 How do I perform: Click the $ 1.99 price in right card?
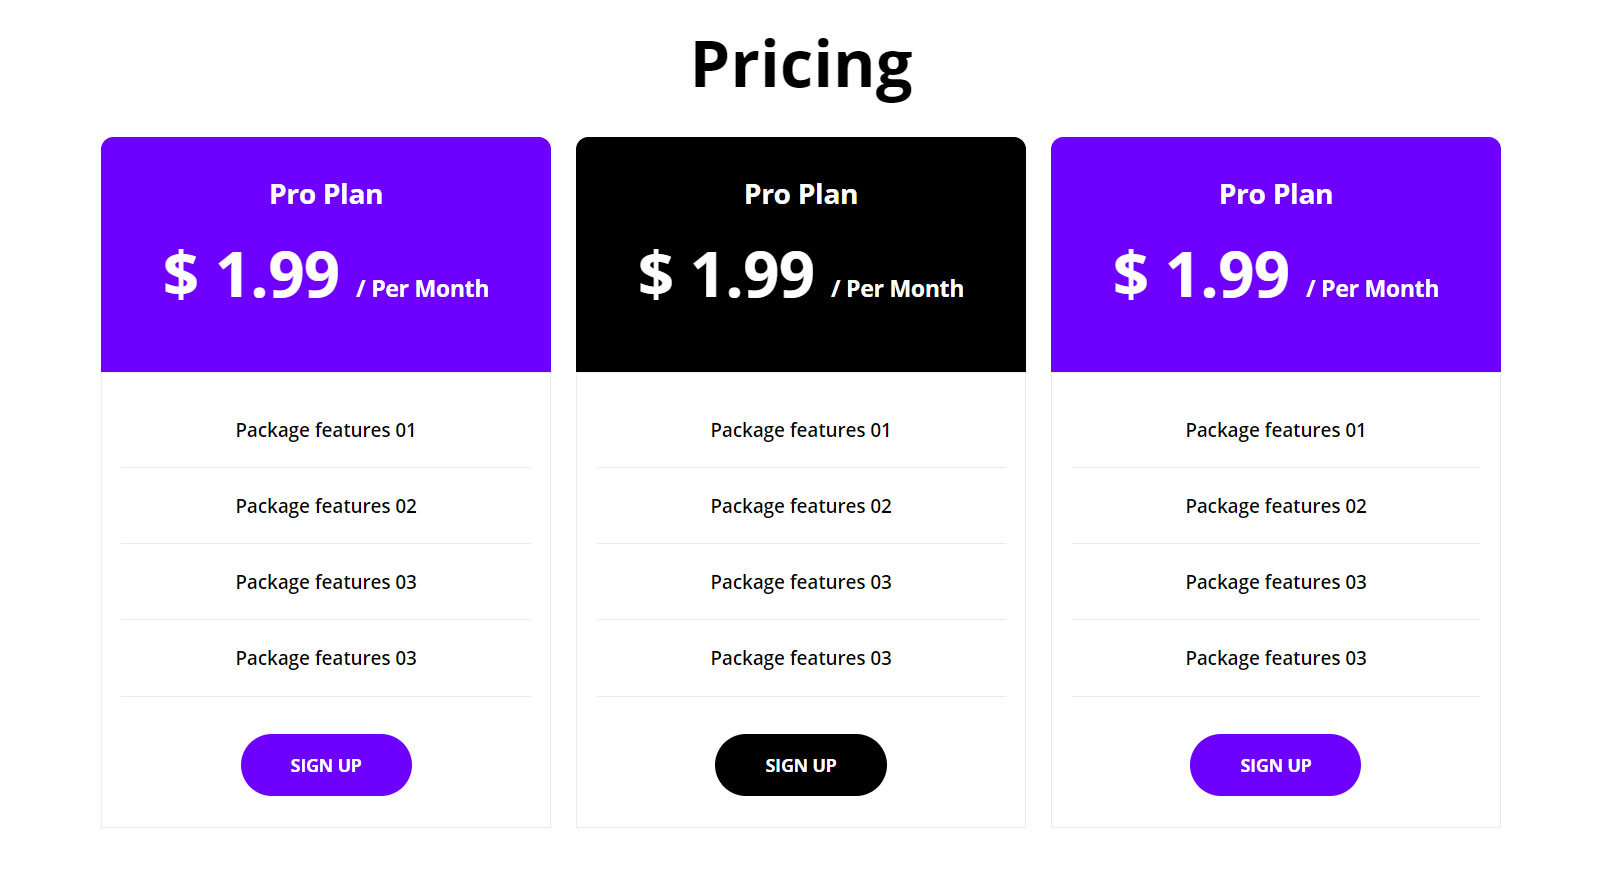[1201, 275]
